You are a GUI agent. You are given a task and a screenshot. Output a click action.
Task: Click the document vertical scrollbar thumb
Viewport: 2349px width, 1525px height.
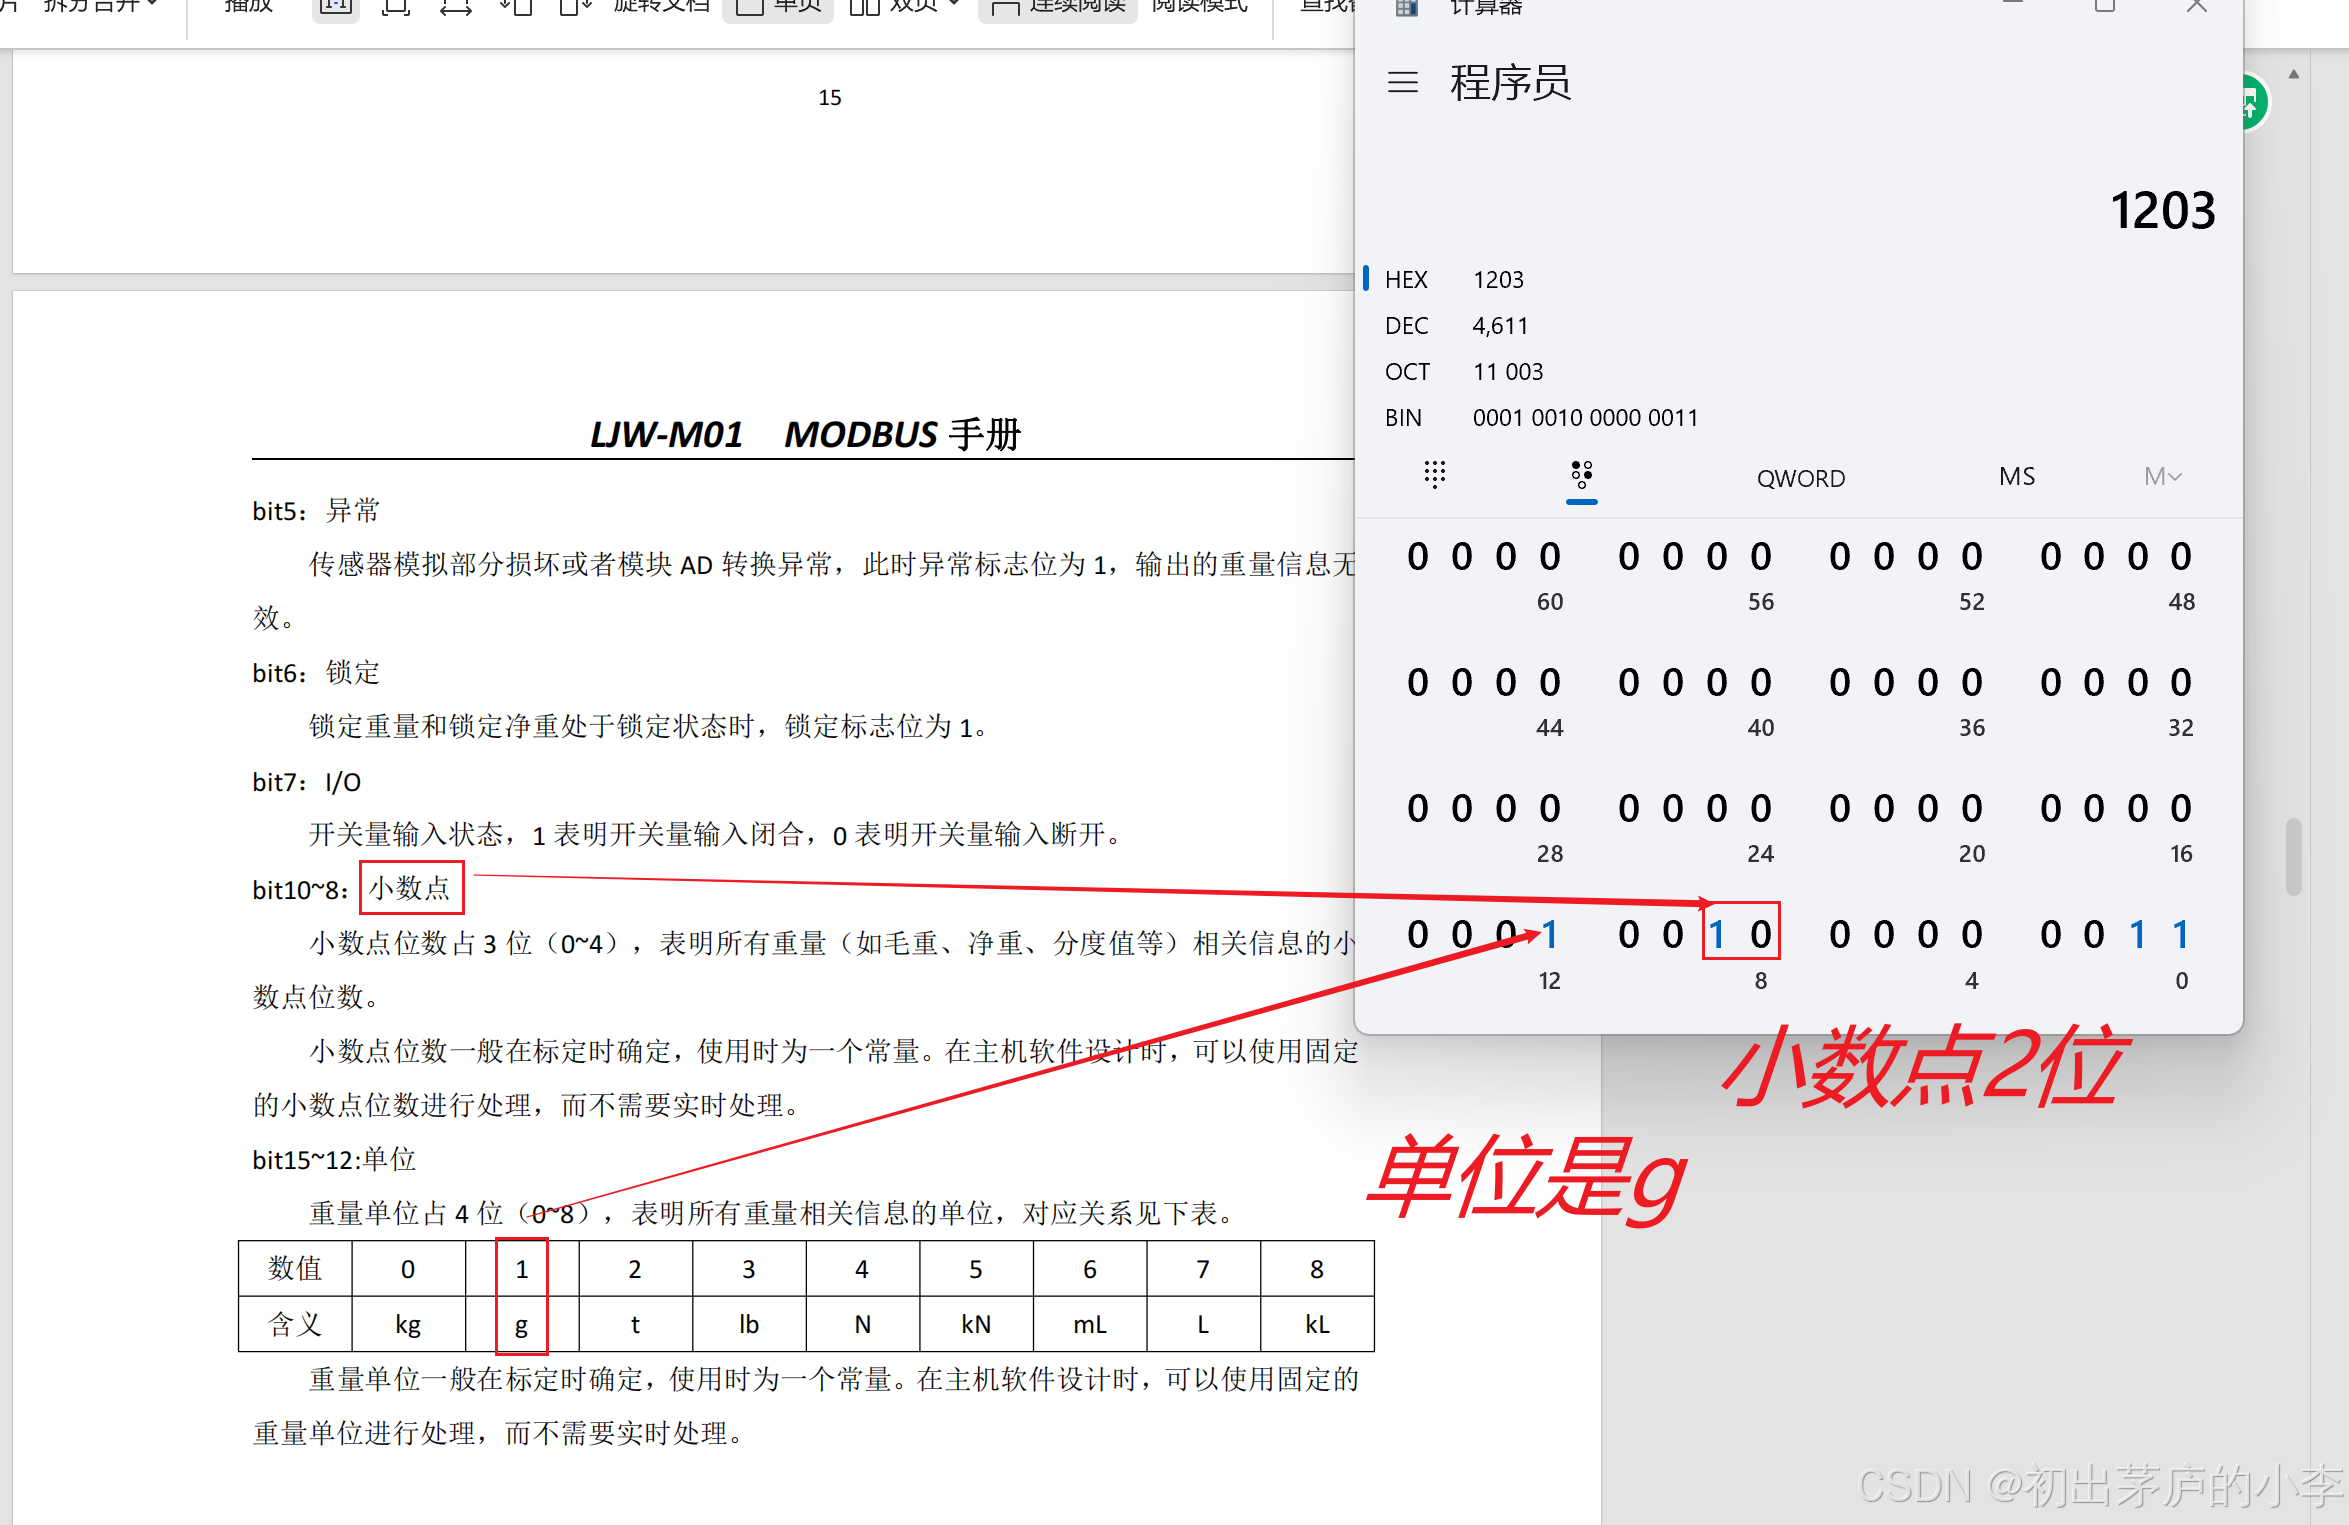(2293, 857)
